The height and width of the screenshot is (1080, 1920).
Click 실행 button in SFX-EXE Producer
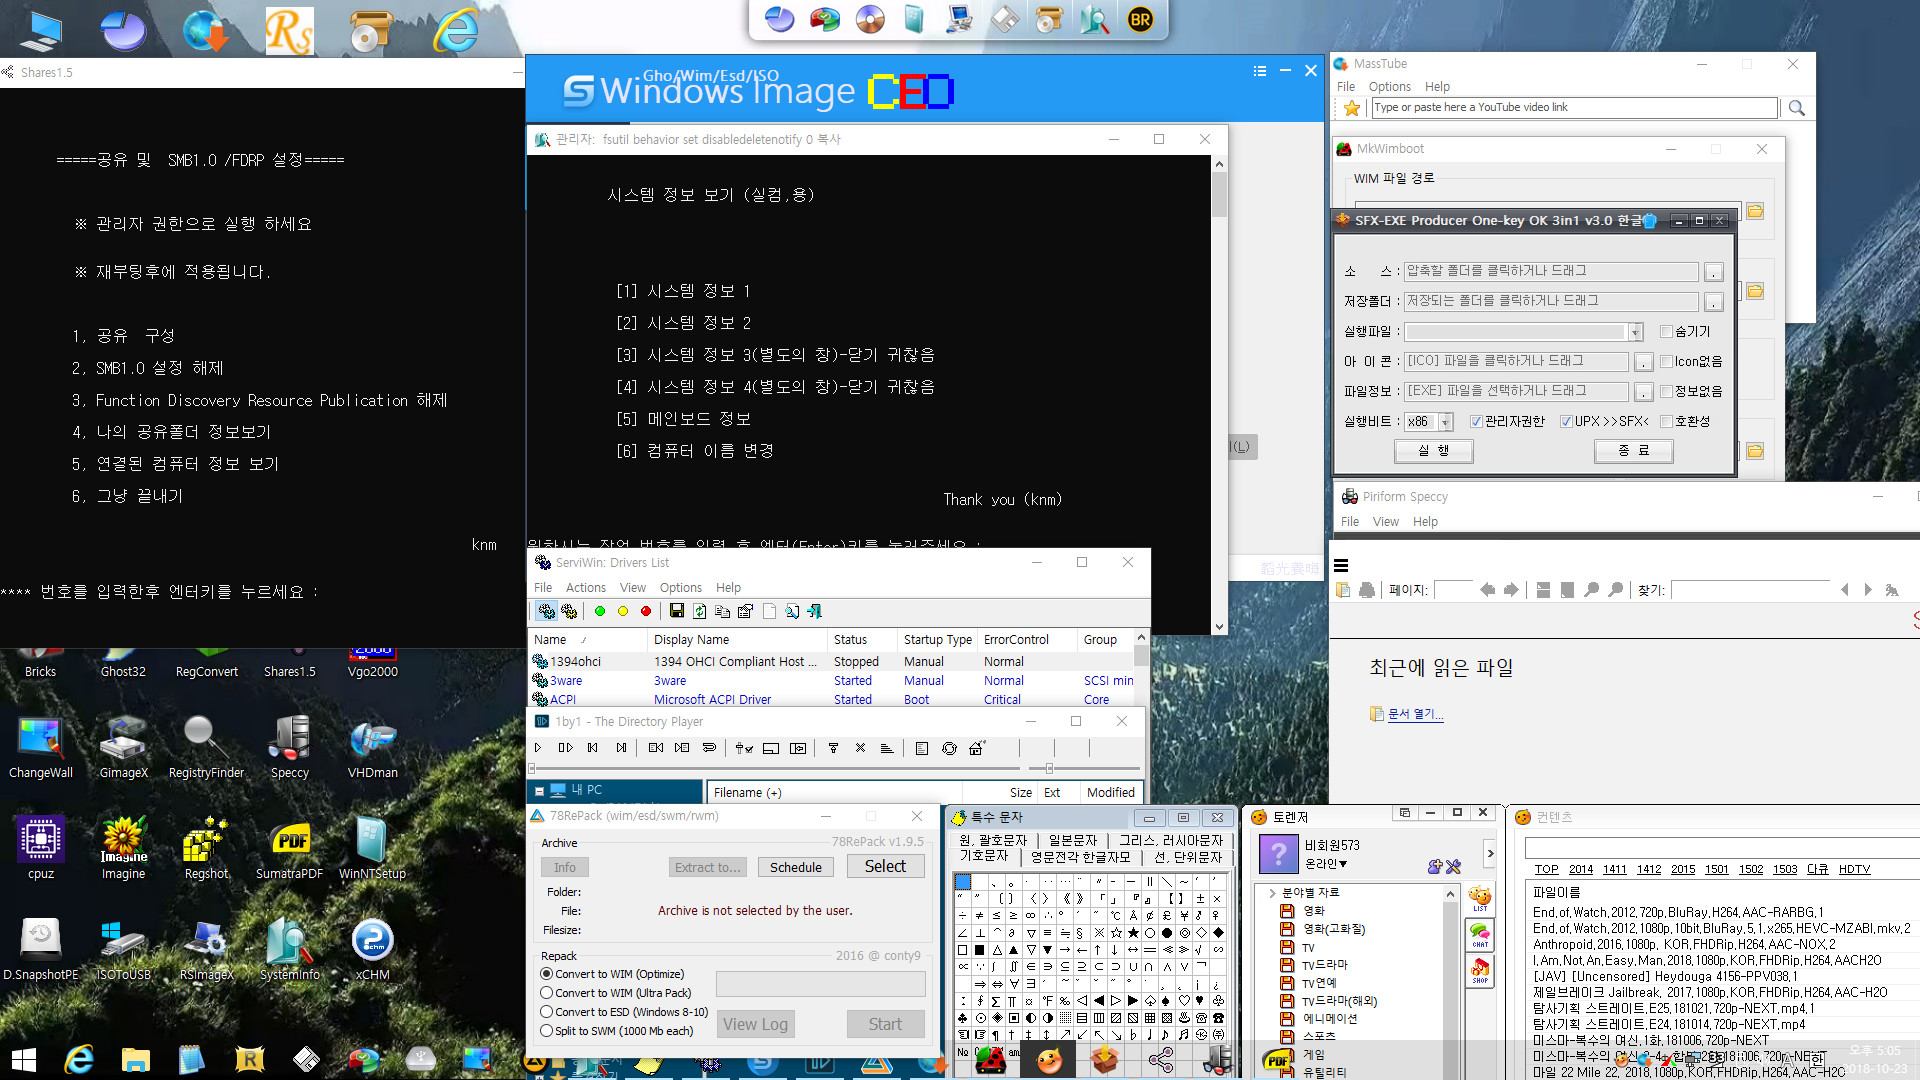1434,451
